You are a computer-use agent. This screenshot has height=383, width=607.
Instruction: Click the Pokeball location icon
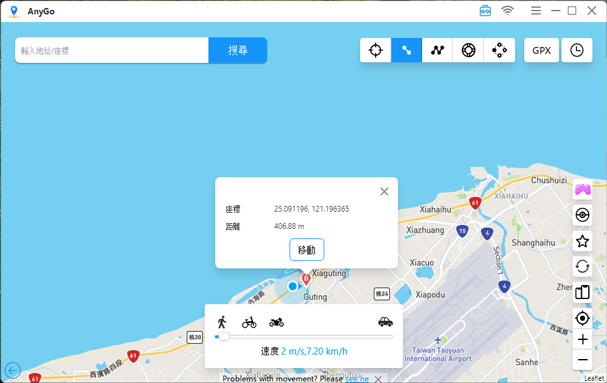tap(582, 215)
